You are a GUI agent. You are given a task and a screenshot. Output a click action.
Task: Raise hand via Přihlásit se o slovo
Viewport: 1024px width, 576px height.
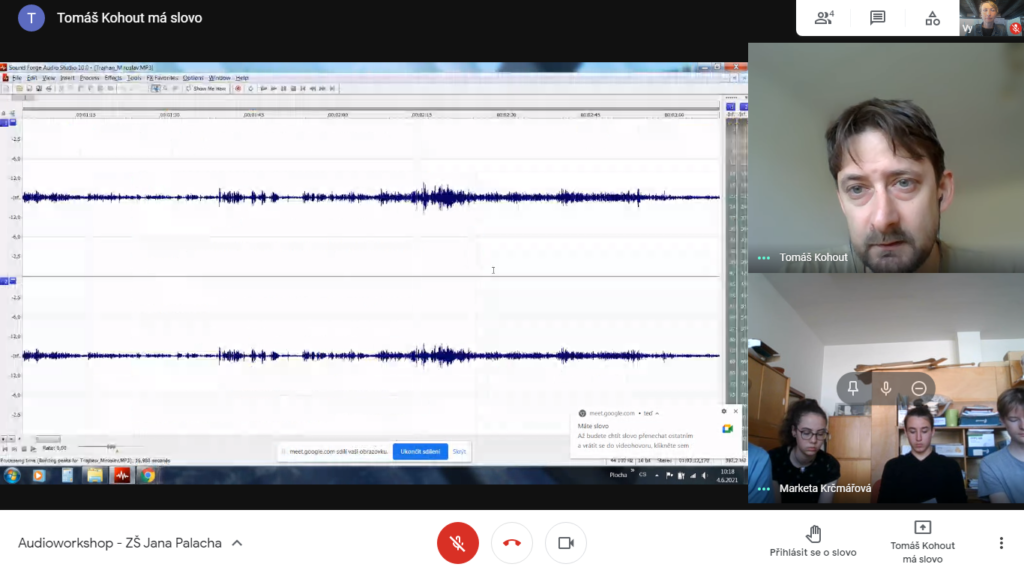pos(812,541)
